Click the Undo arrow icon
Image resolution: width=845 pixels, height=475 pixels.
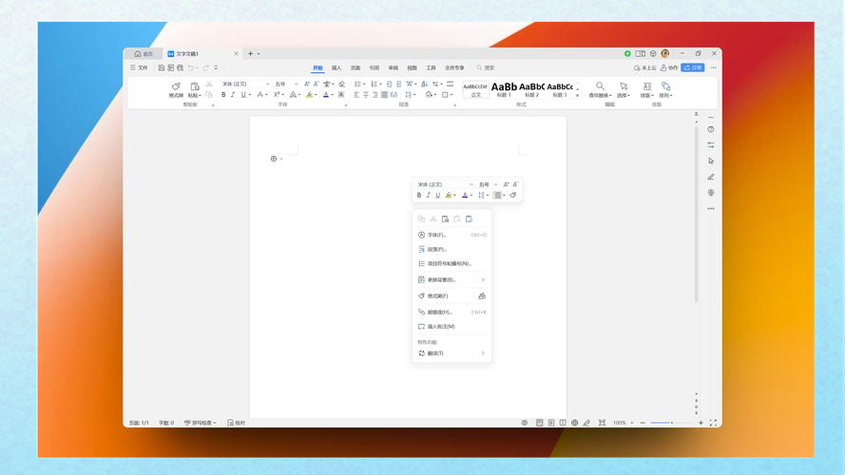click(x=190, y=68)
